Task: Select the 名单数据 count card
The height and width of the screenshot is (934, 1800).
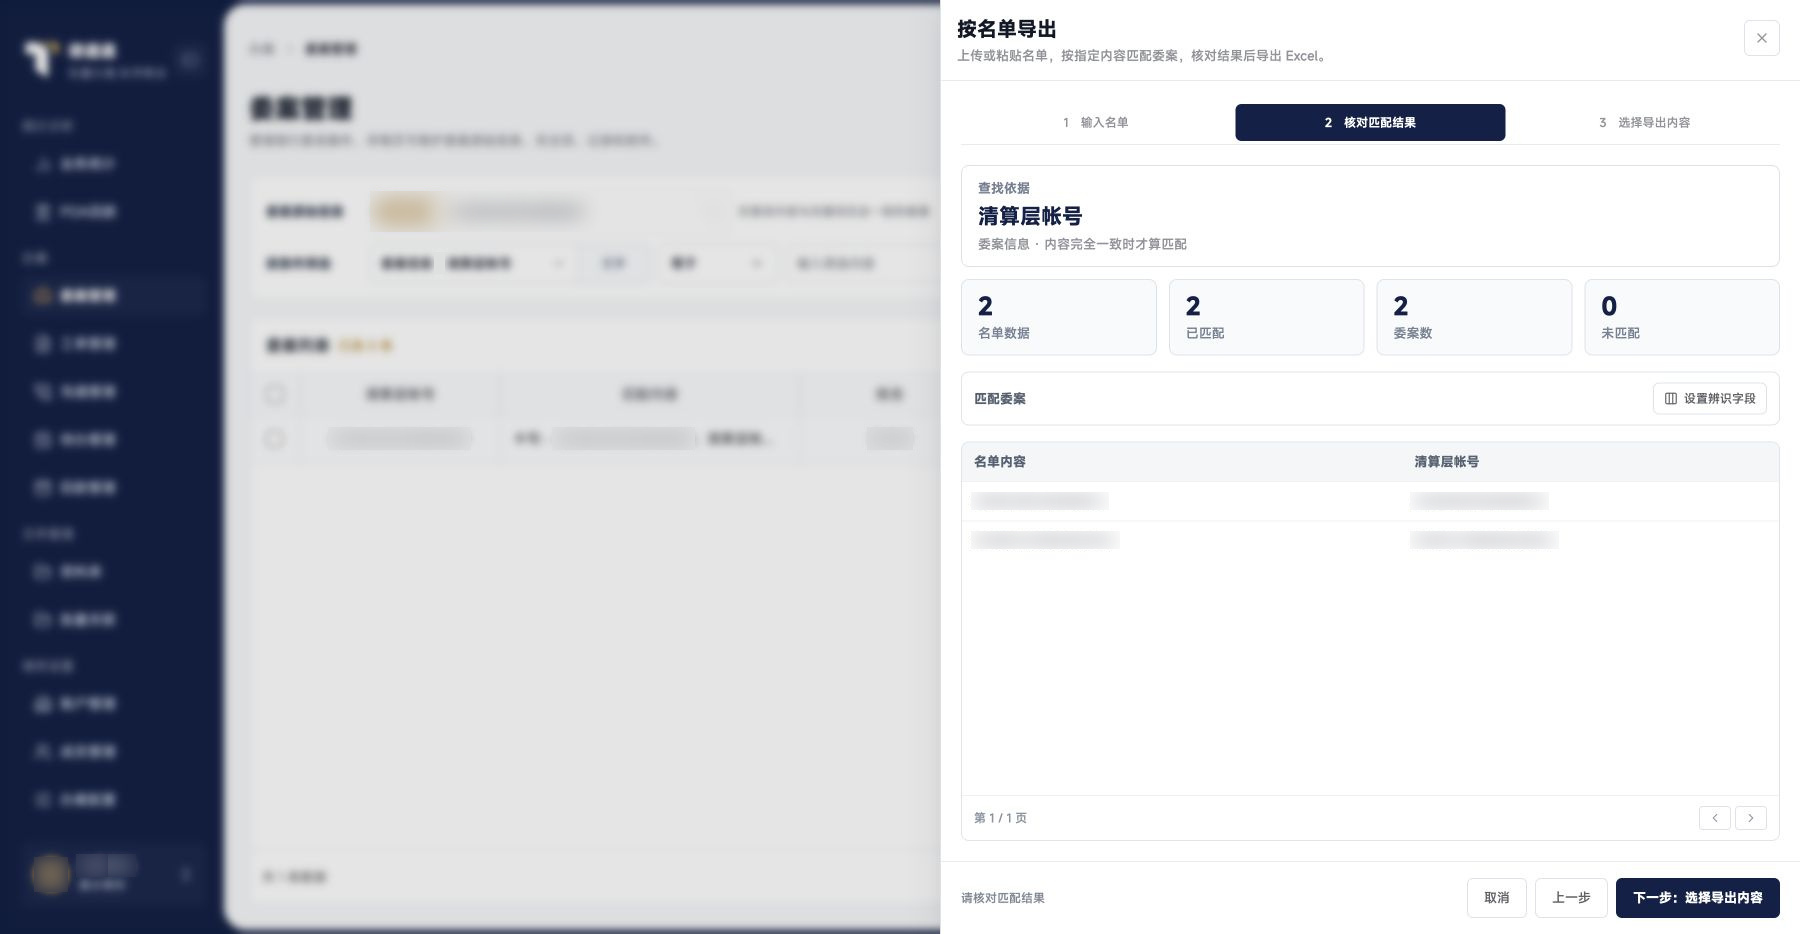Action: pyautogui.click(x=1059, y=317)
